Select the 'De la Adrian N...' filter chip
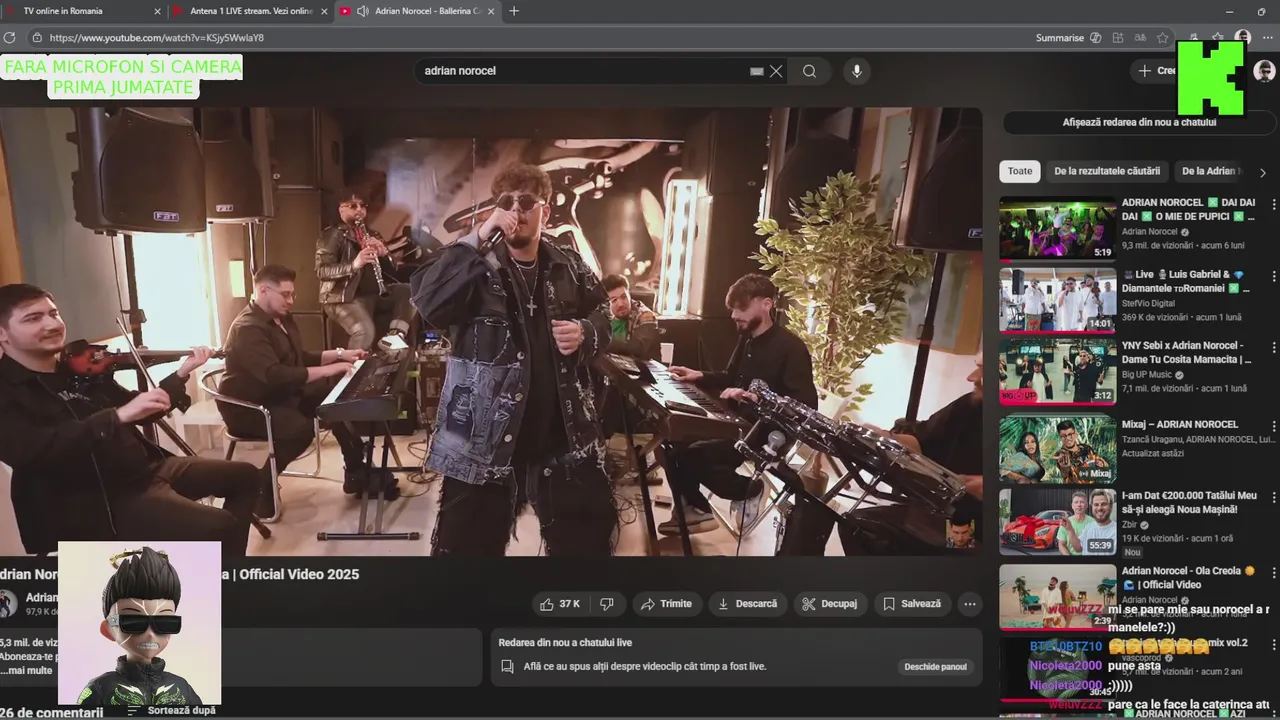This screenshot has height=720, width=1280. [x=1210, y=171]
